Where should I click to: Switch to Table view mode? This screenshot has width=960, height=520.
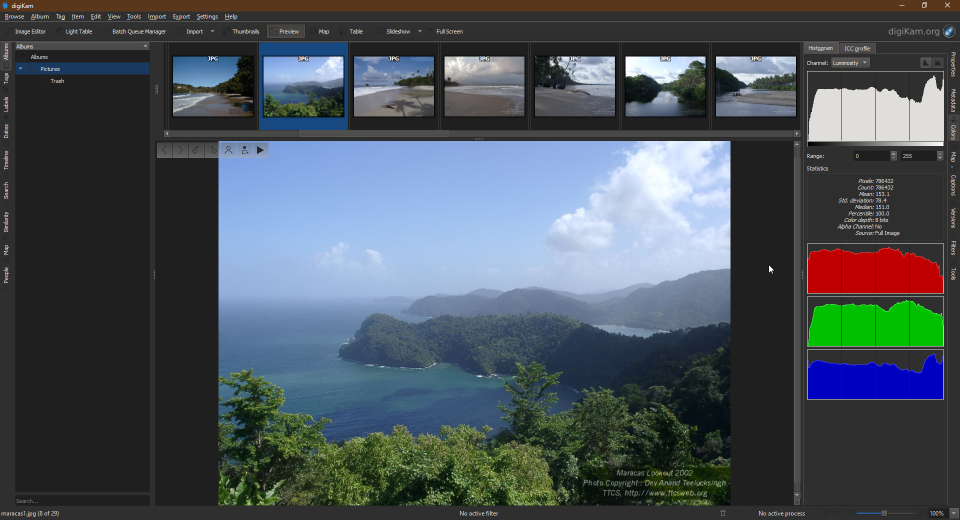pyautogui.click(x=355, y=31)
